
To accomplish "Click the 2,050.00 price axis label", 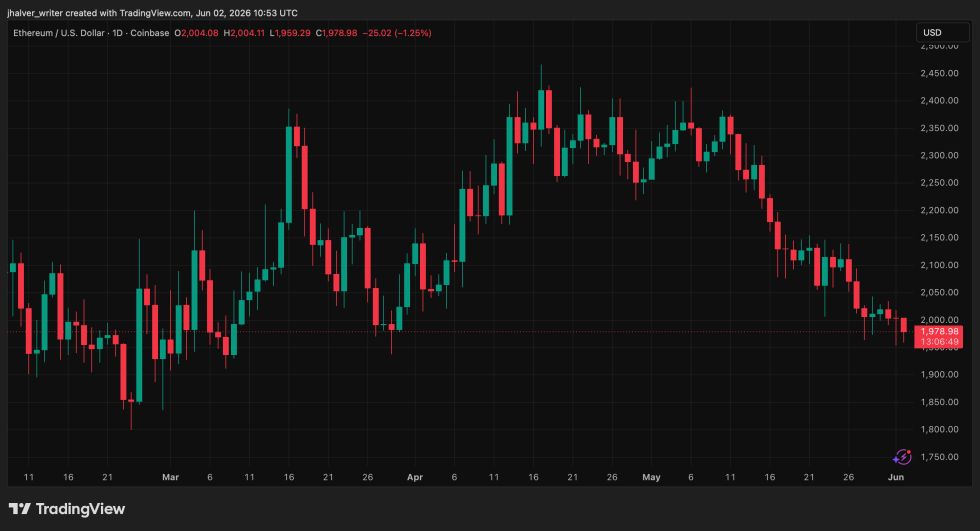I will [939, 292].
